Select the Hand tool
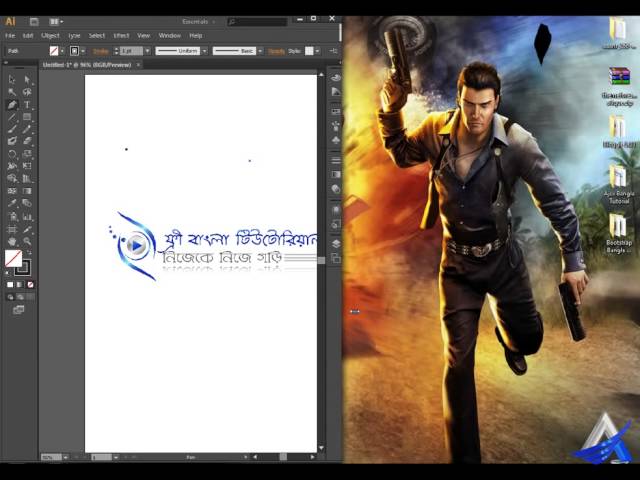 point(12,242)
